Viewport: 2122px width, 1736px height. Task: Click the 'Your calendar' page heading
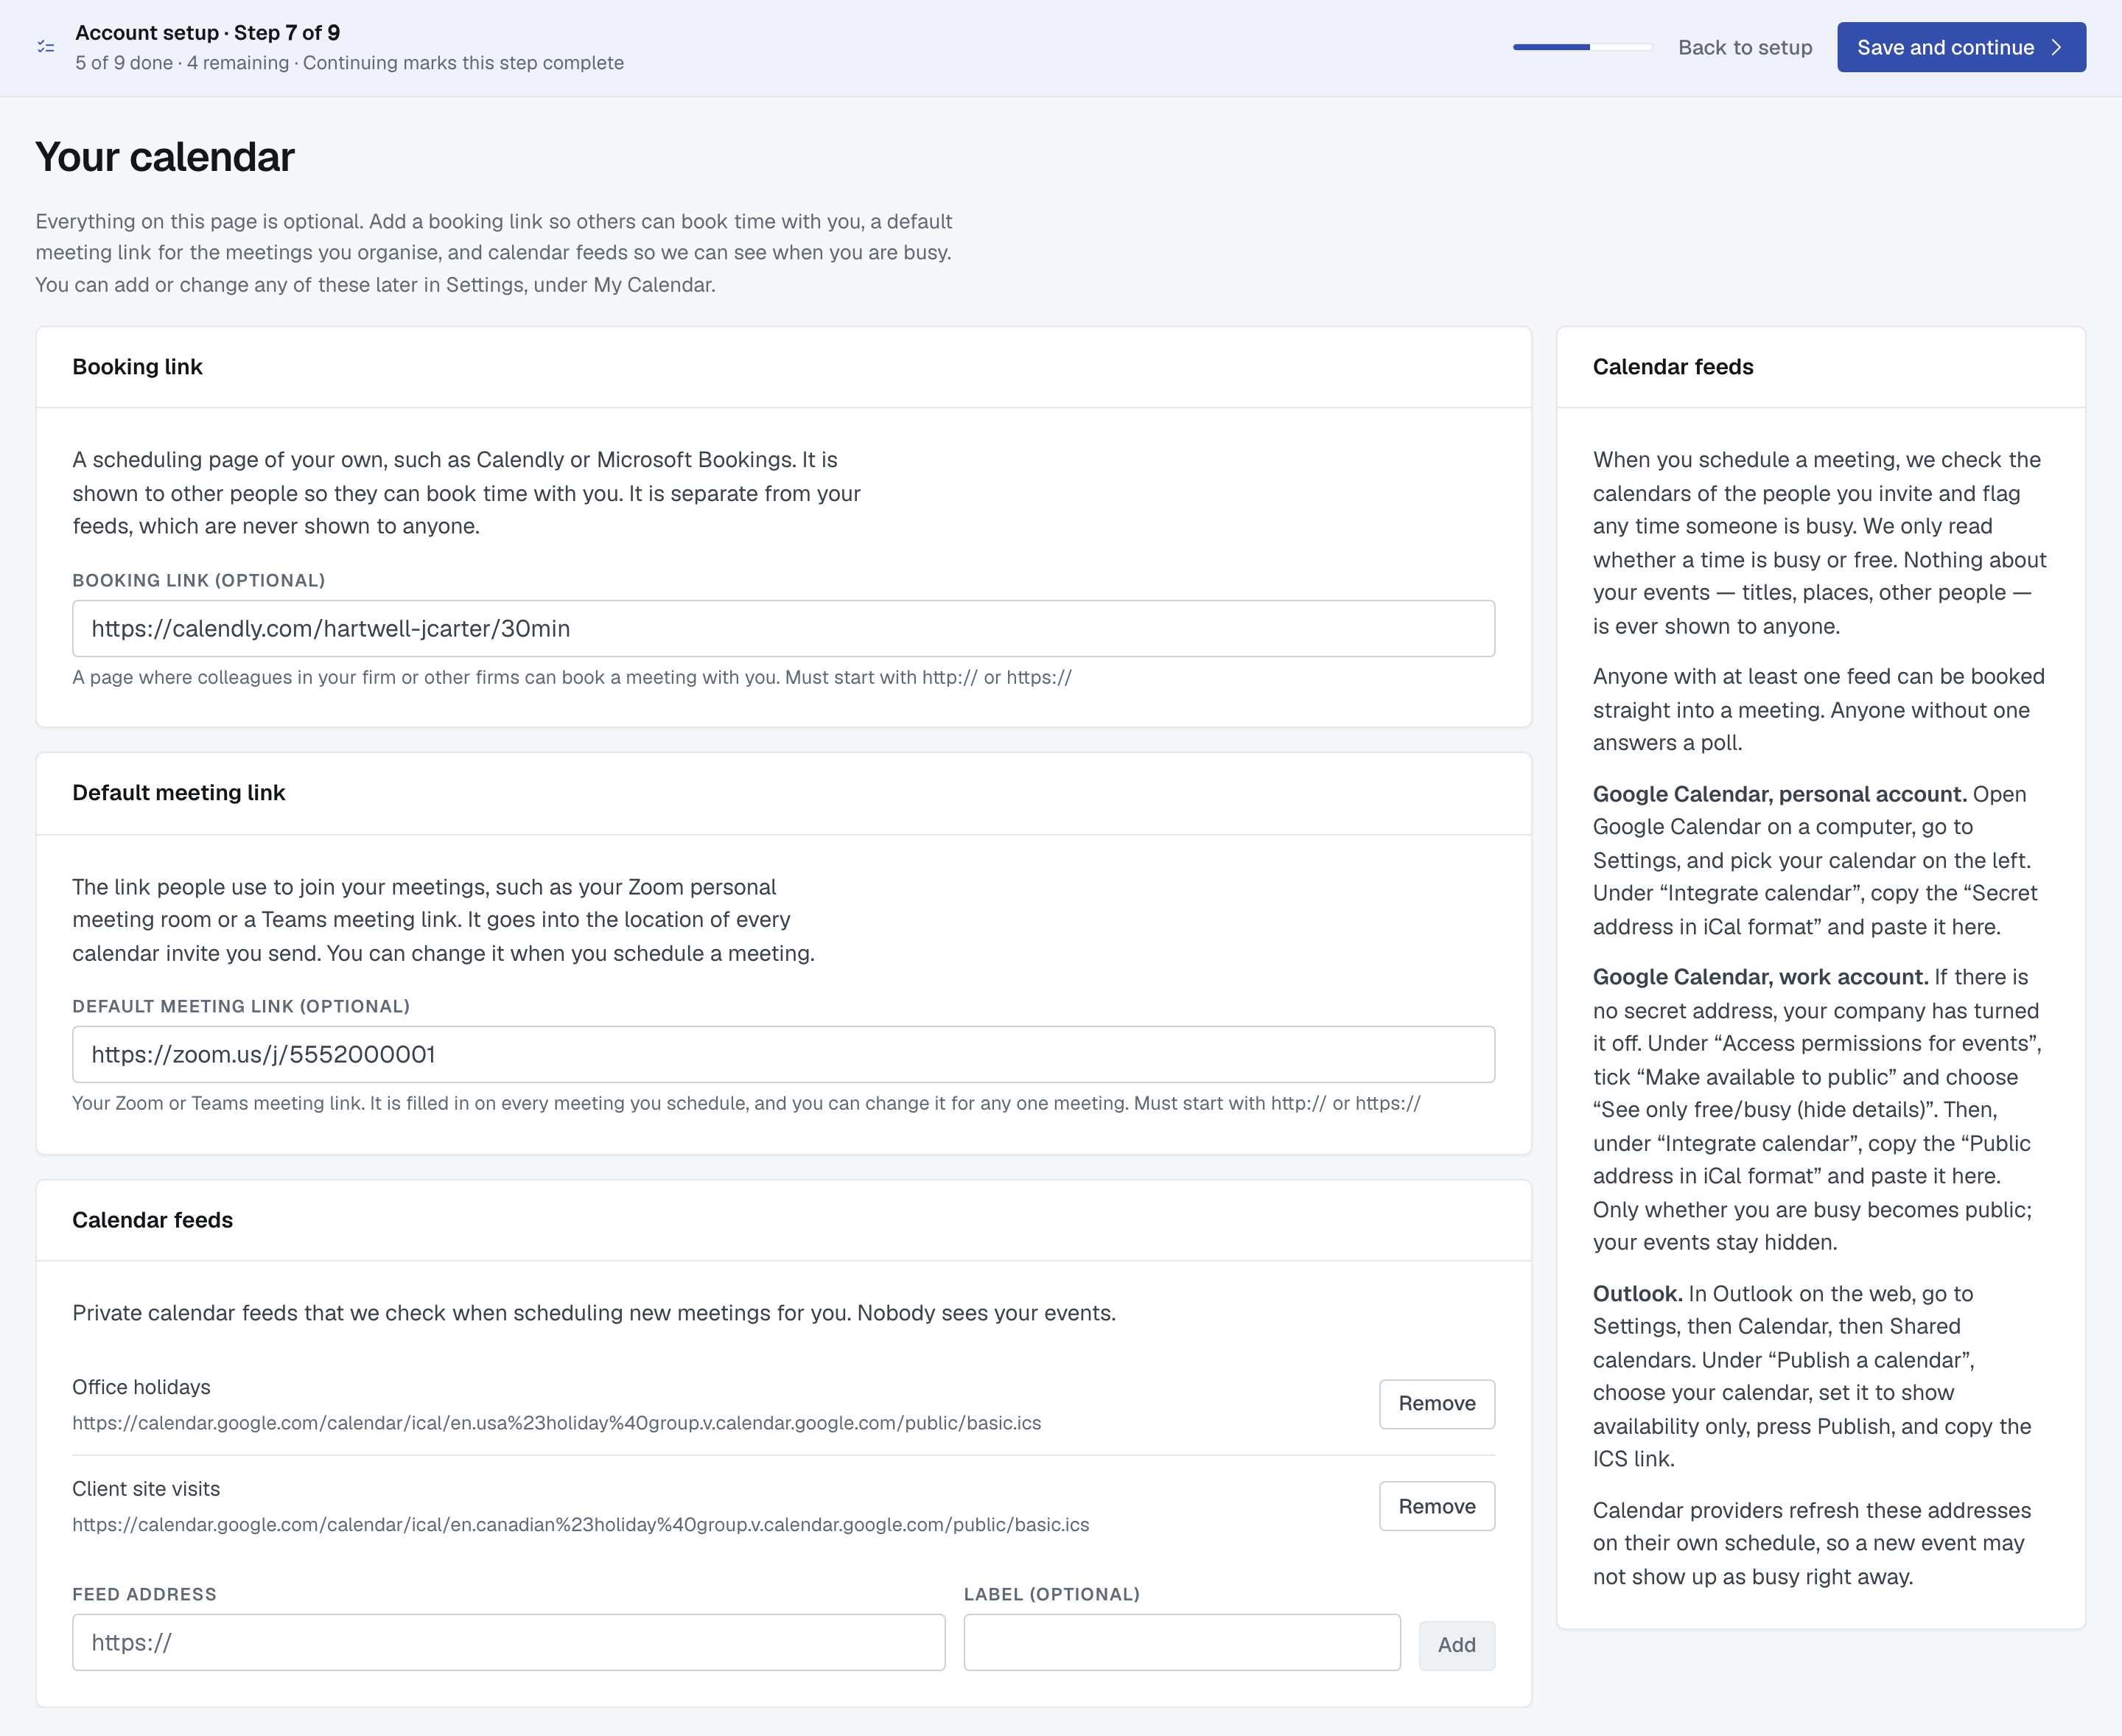click(165, 157)
